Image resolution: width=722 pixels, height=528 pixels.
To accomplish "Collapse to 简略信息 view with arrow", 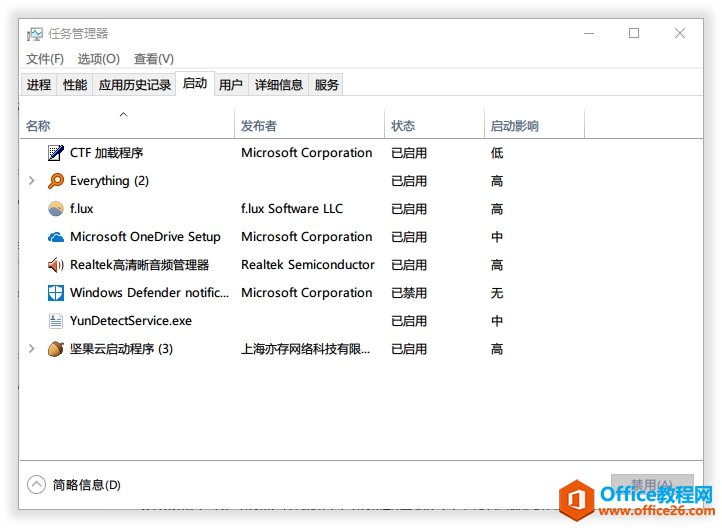I will [x=36, y=484].
